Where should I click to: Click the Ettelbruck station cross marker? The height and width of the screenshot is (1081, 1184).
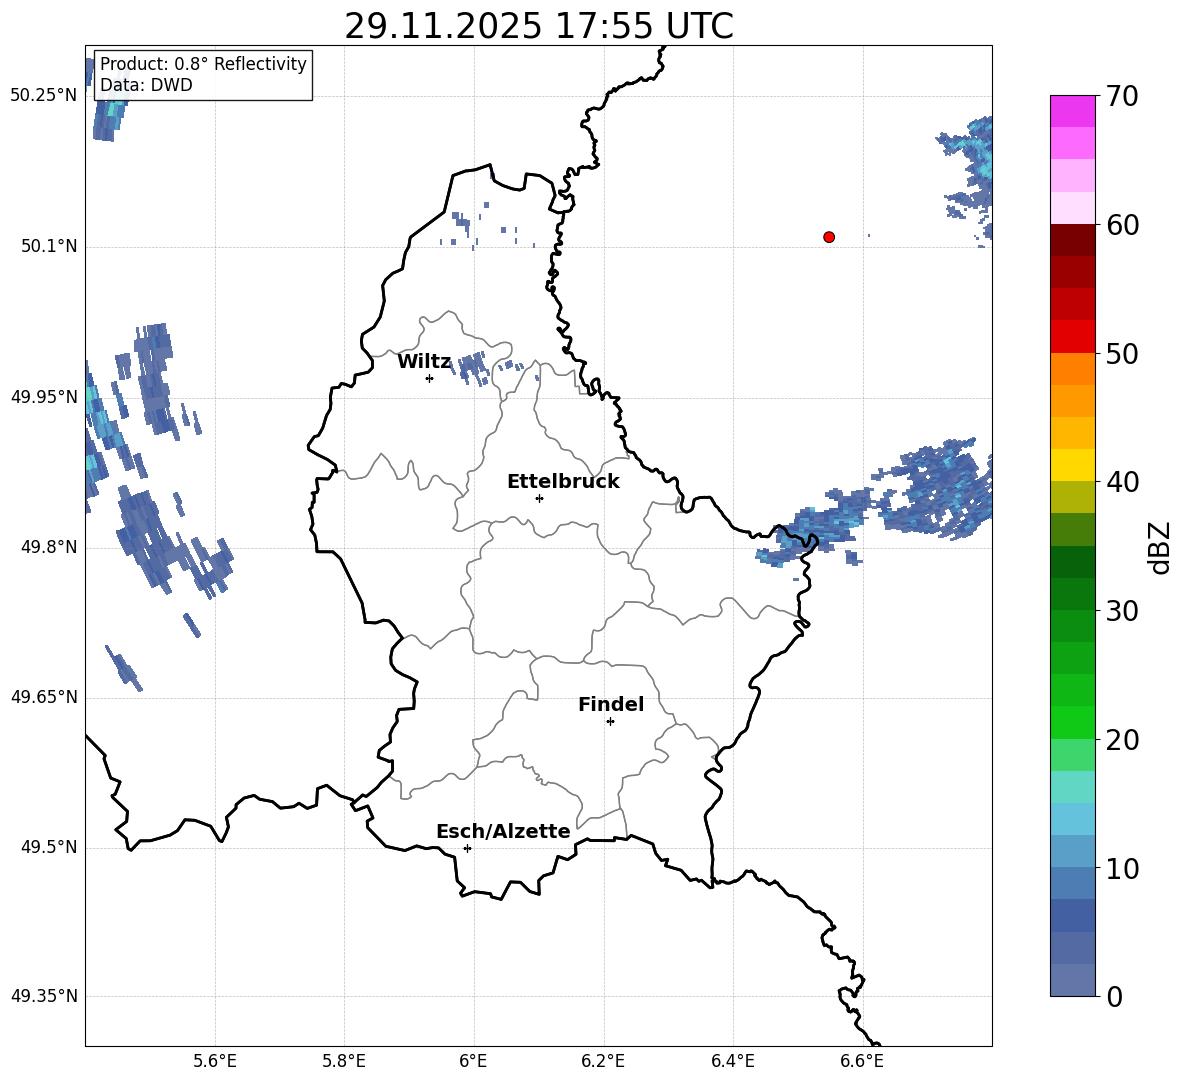(x=539, y=498)
